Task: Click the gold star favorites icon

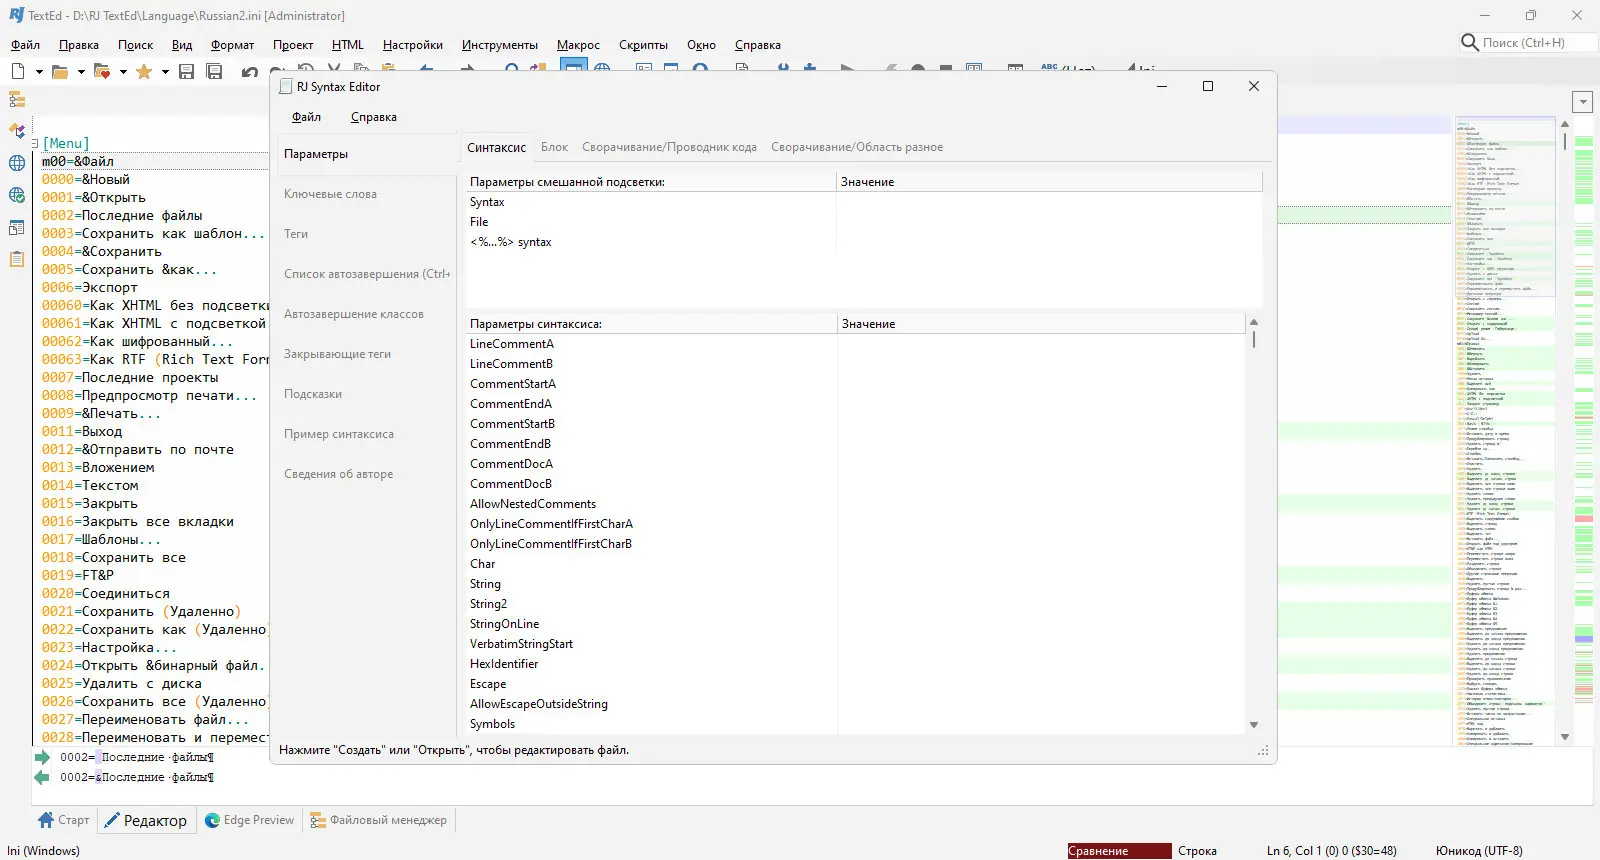Action: pyautogui.click(x=144, y=71)
